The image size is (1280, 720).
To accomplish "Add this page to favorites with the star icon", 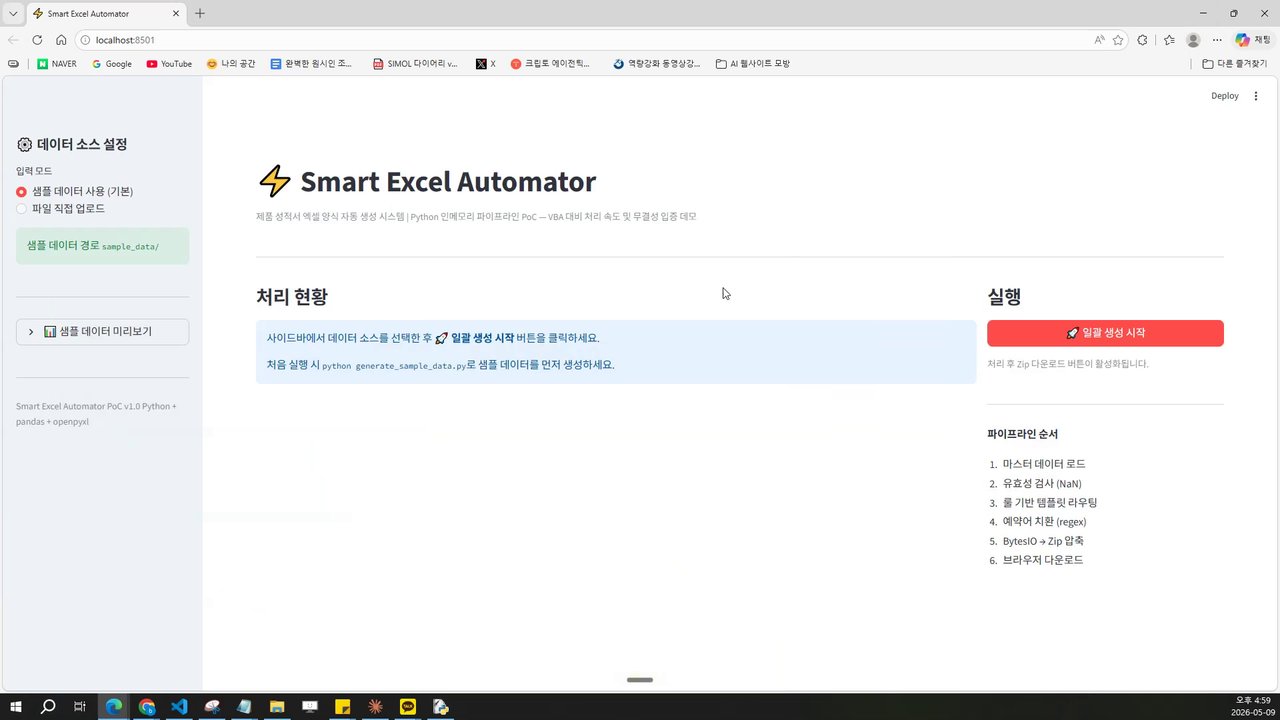I will pos(1118,40).
